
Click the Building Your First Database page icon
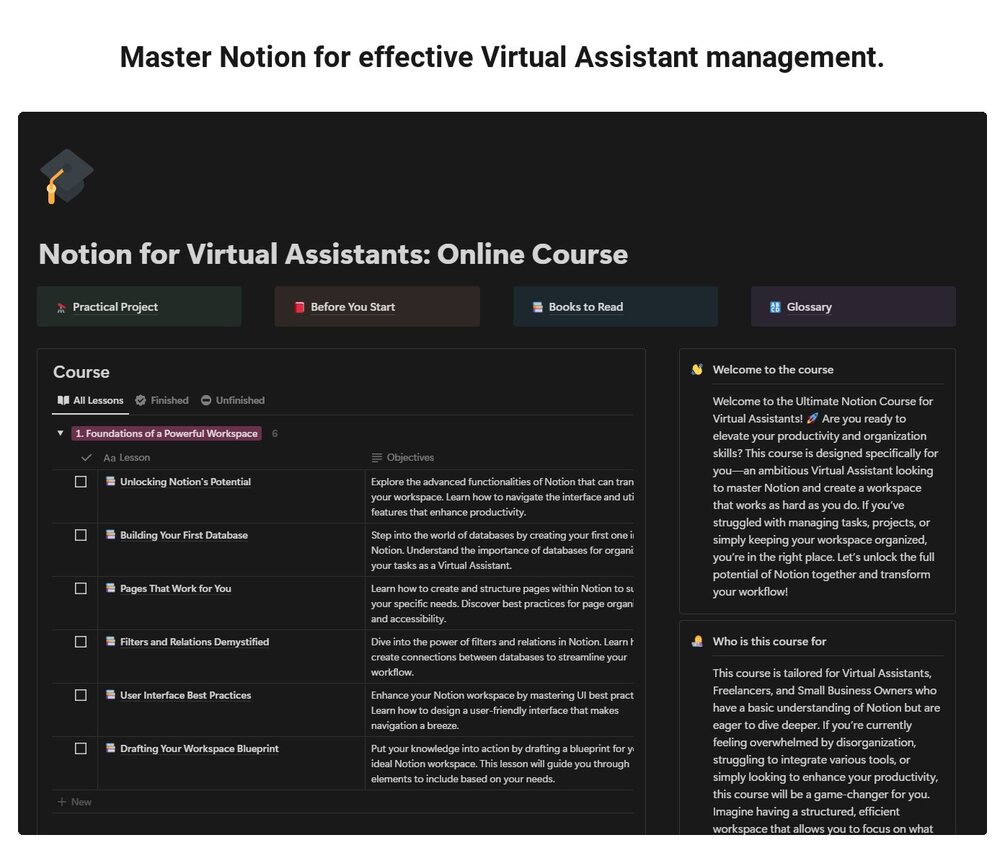pyautogui.click(x=111, y=534)
